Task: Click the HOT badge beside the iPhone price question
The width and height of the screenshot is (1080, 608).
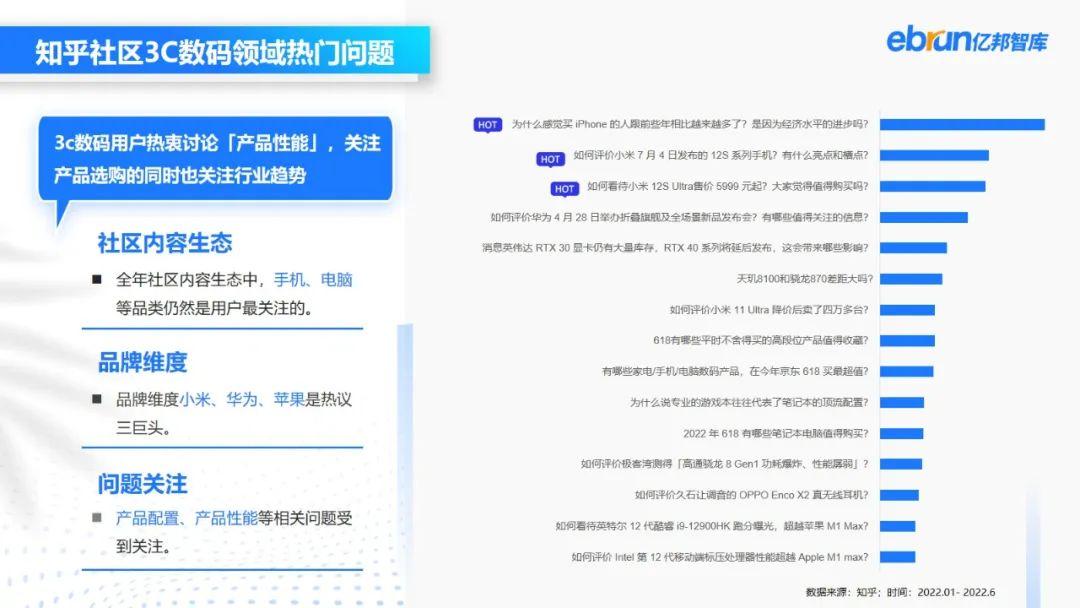Action: pyautogui.click(x=487, y=125)
